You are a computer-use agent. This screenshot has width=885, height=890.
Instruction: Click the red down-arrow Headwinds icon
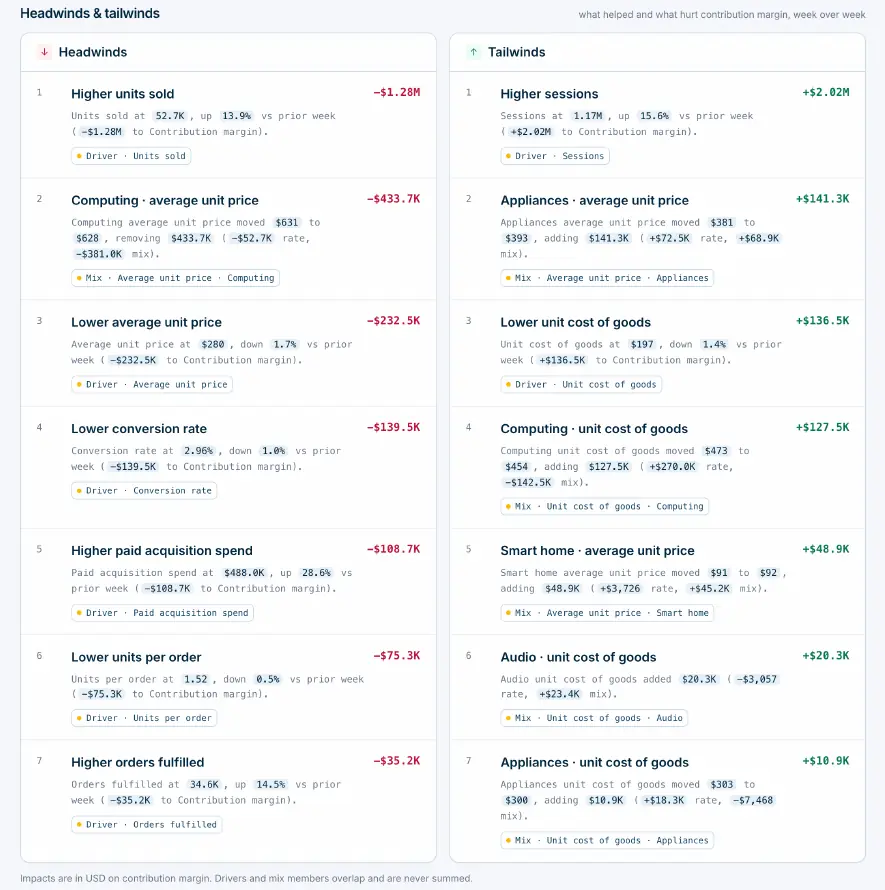tap(44, 52)
